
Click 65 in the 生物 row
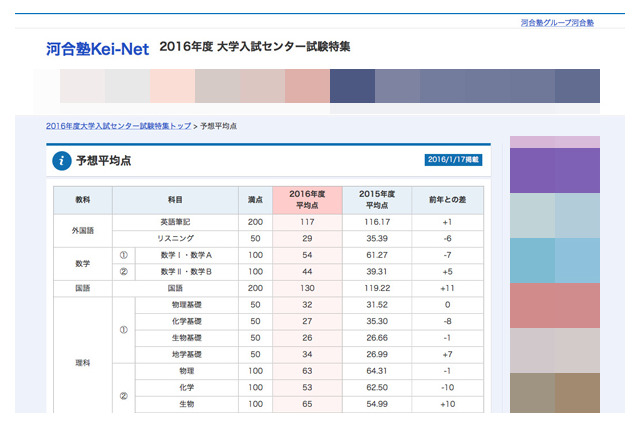pos(307,404)
